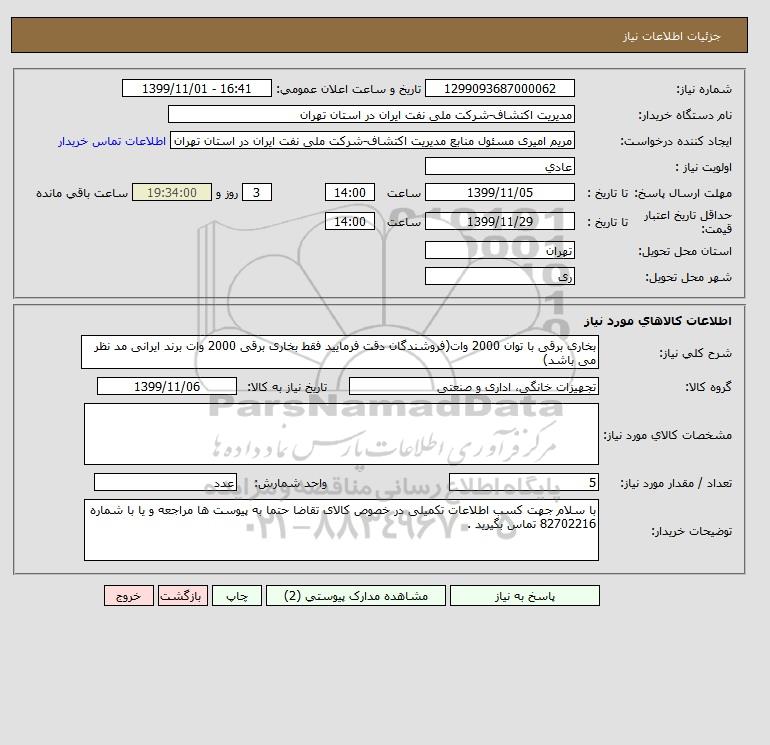Click the نام دستگاه خریدار field
This screenshot has width=770, height=745.
371,114
